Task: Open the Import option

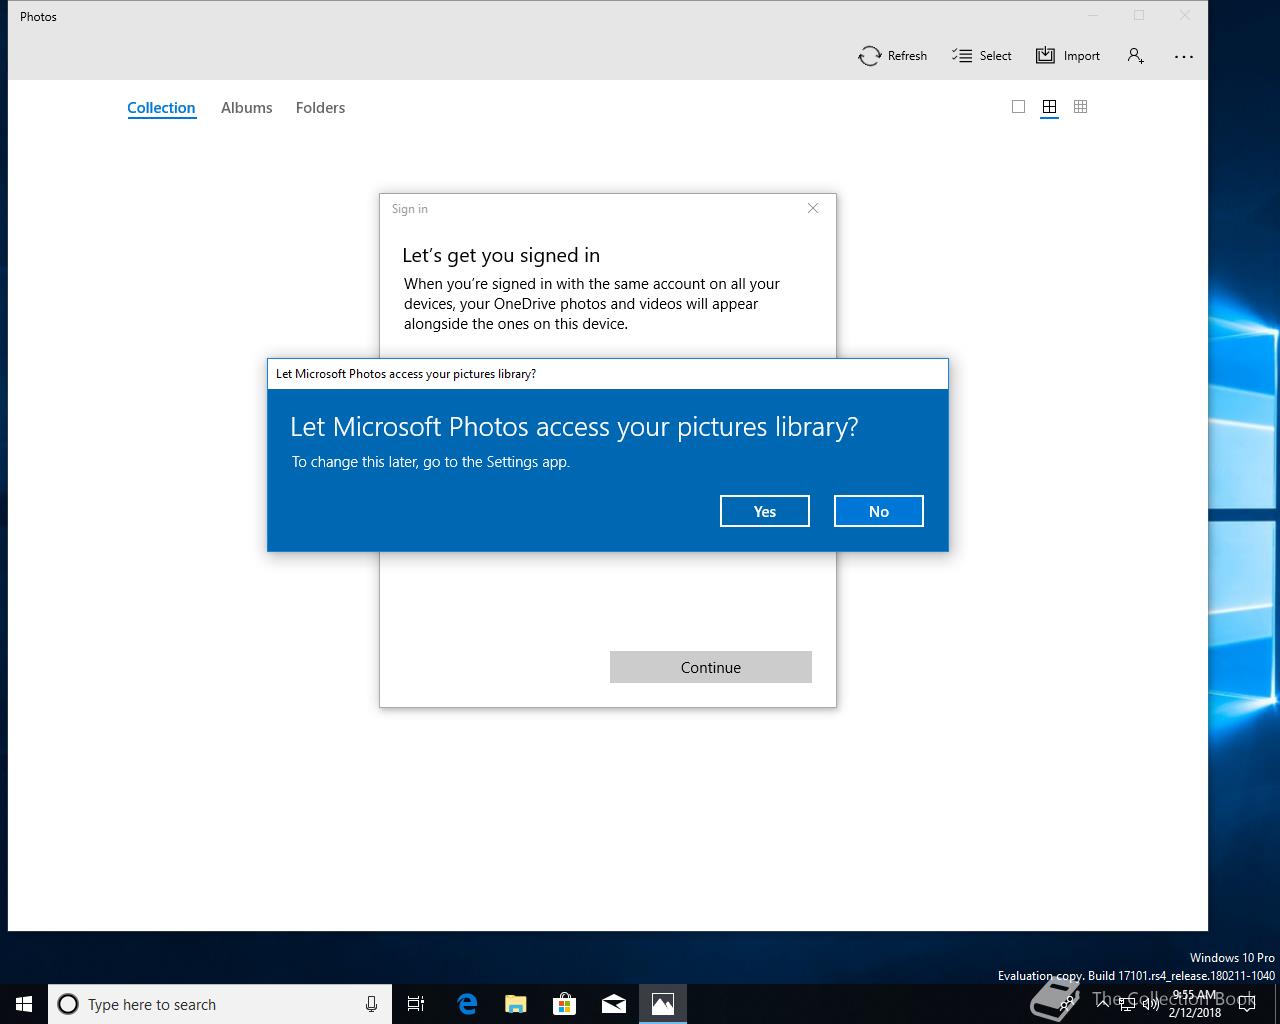Action: click(1067, 56)
